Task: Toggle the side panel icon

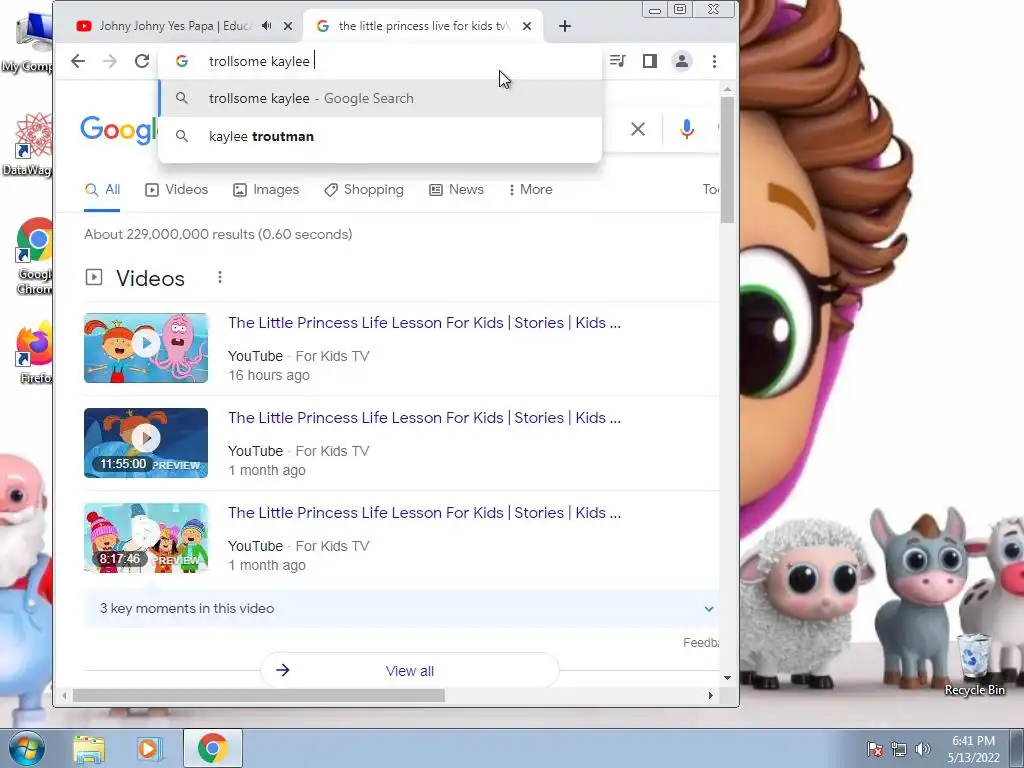Action: click(x=650, y=61)
